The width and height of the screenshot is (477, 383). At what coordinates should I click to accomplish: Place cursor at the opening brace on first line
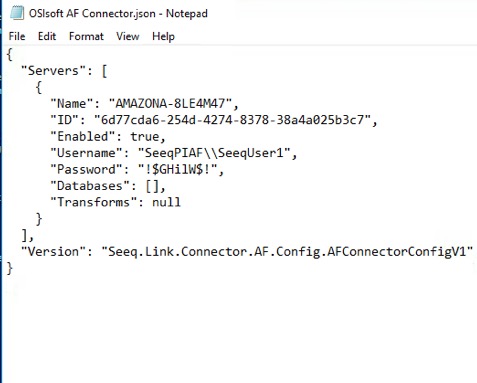click(x=10, y=54)
